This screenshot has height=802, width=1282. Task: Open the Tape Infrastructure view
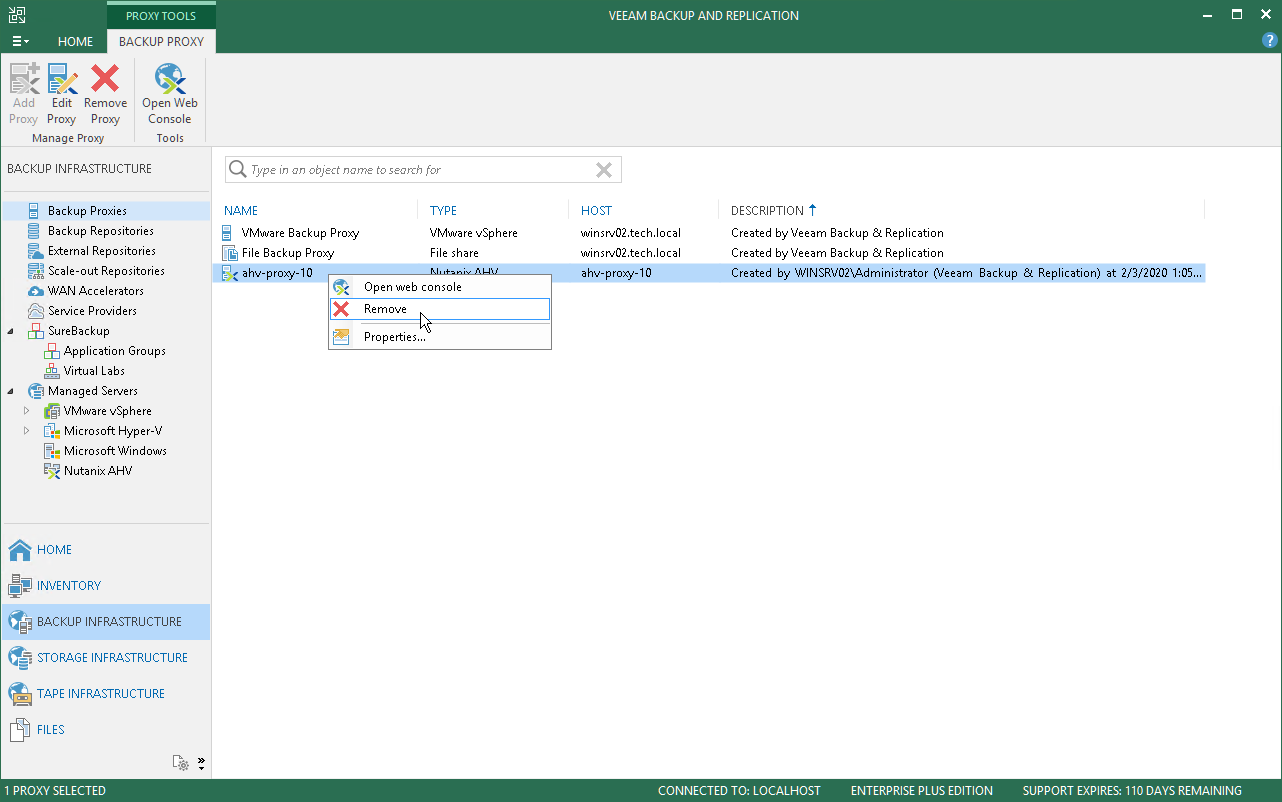(106, 694)
